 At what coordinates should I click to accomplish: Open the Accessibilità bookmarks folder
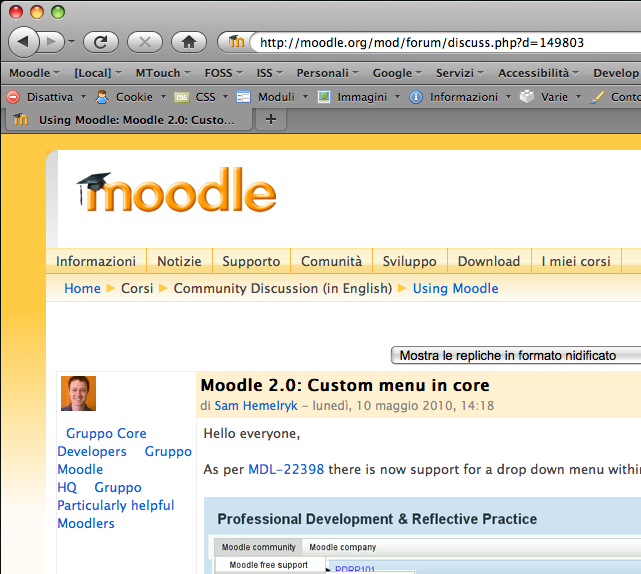tap(538, 73)
